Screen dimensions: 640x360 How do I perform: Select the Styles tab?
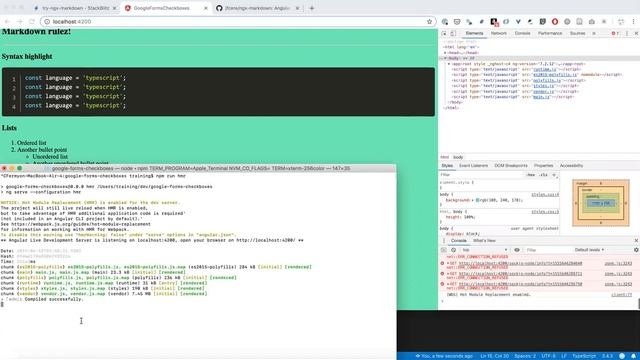coord(447,166)
